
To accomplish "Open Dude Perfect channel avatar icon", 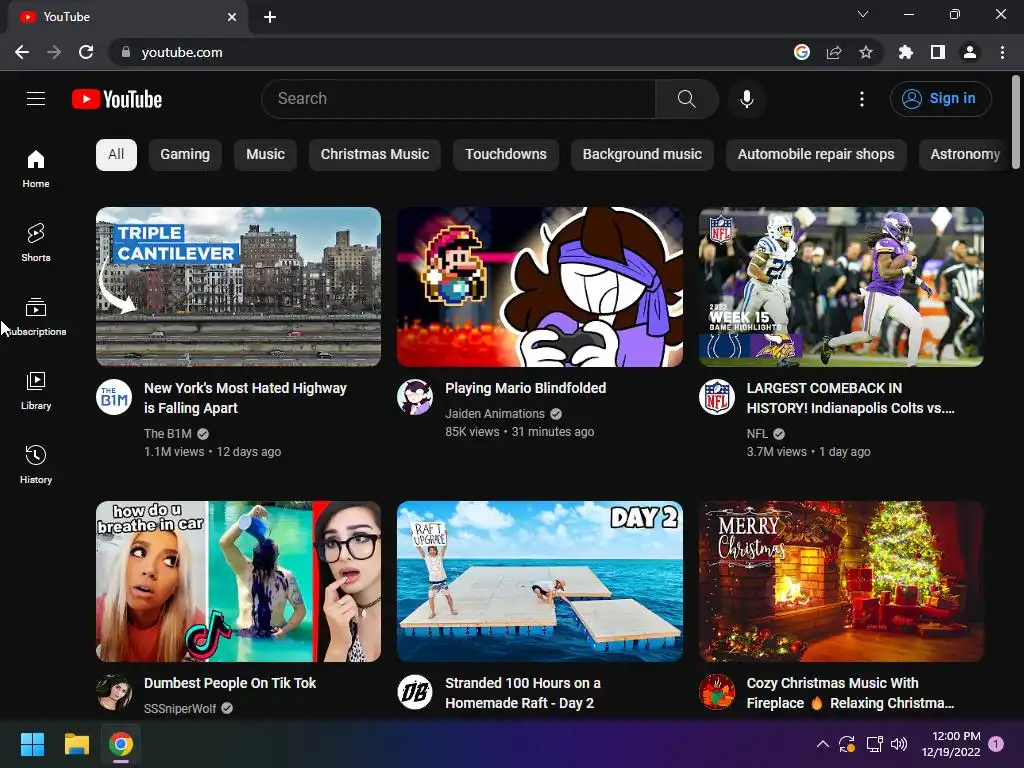I will click(415, 692).
